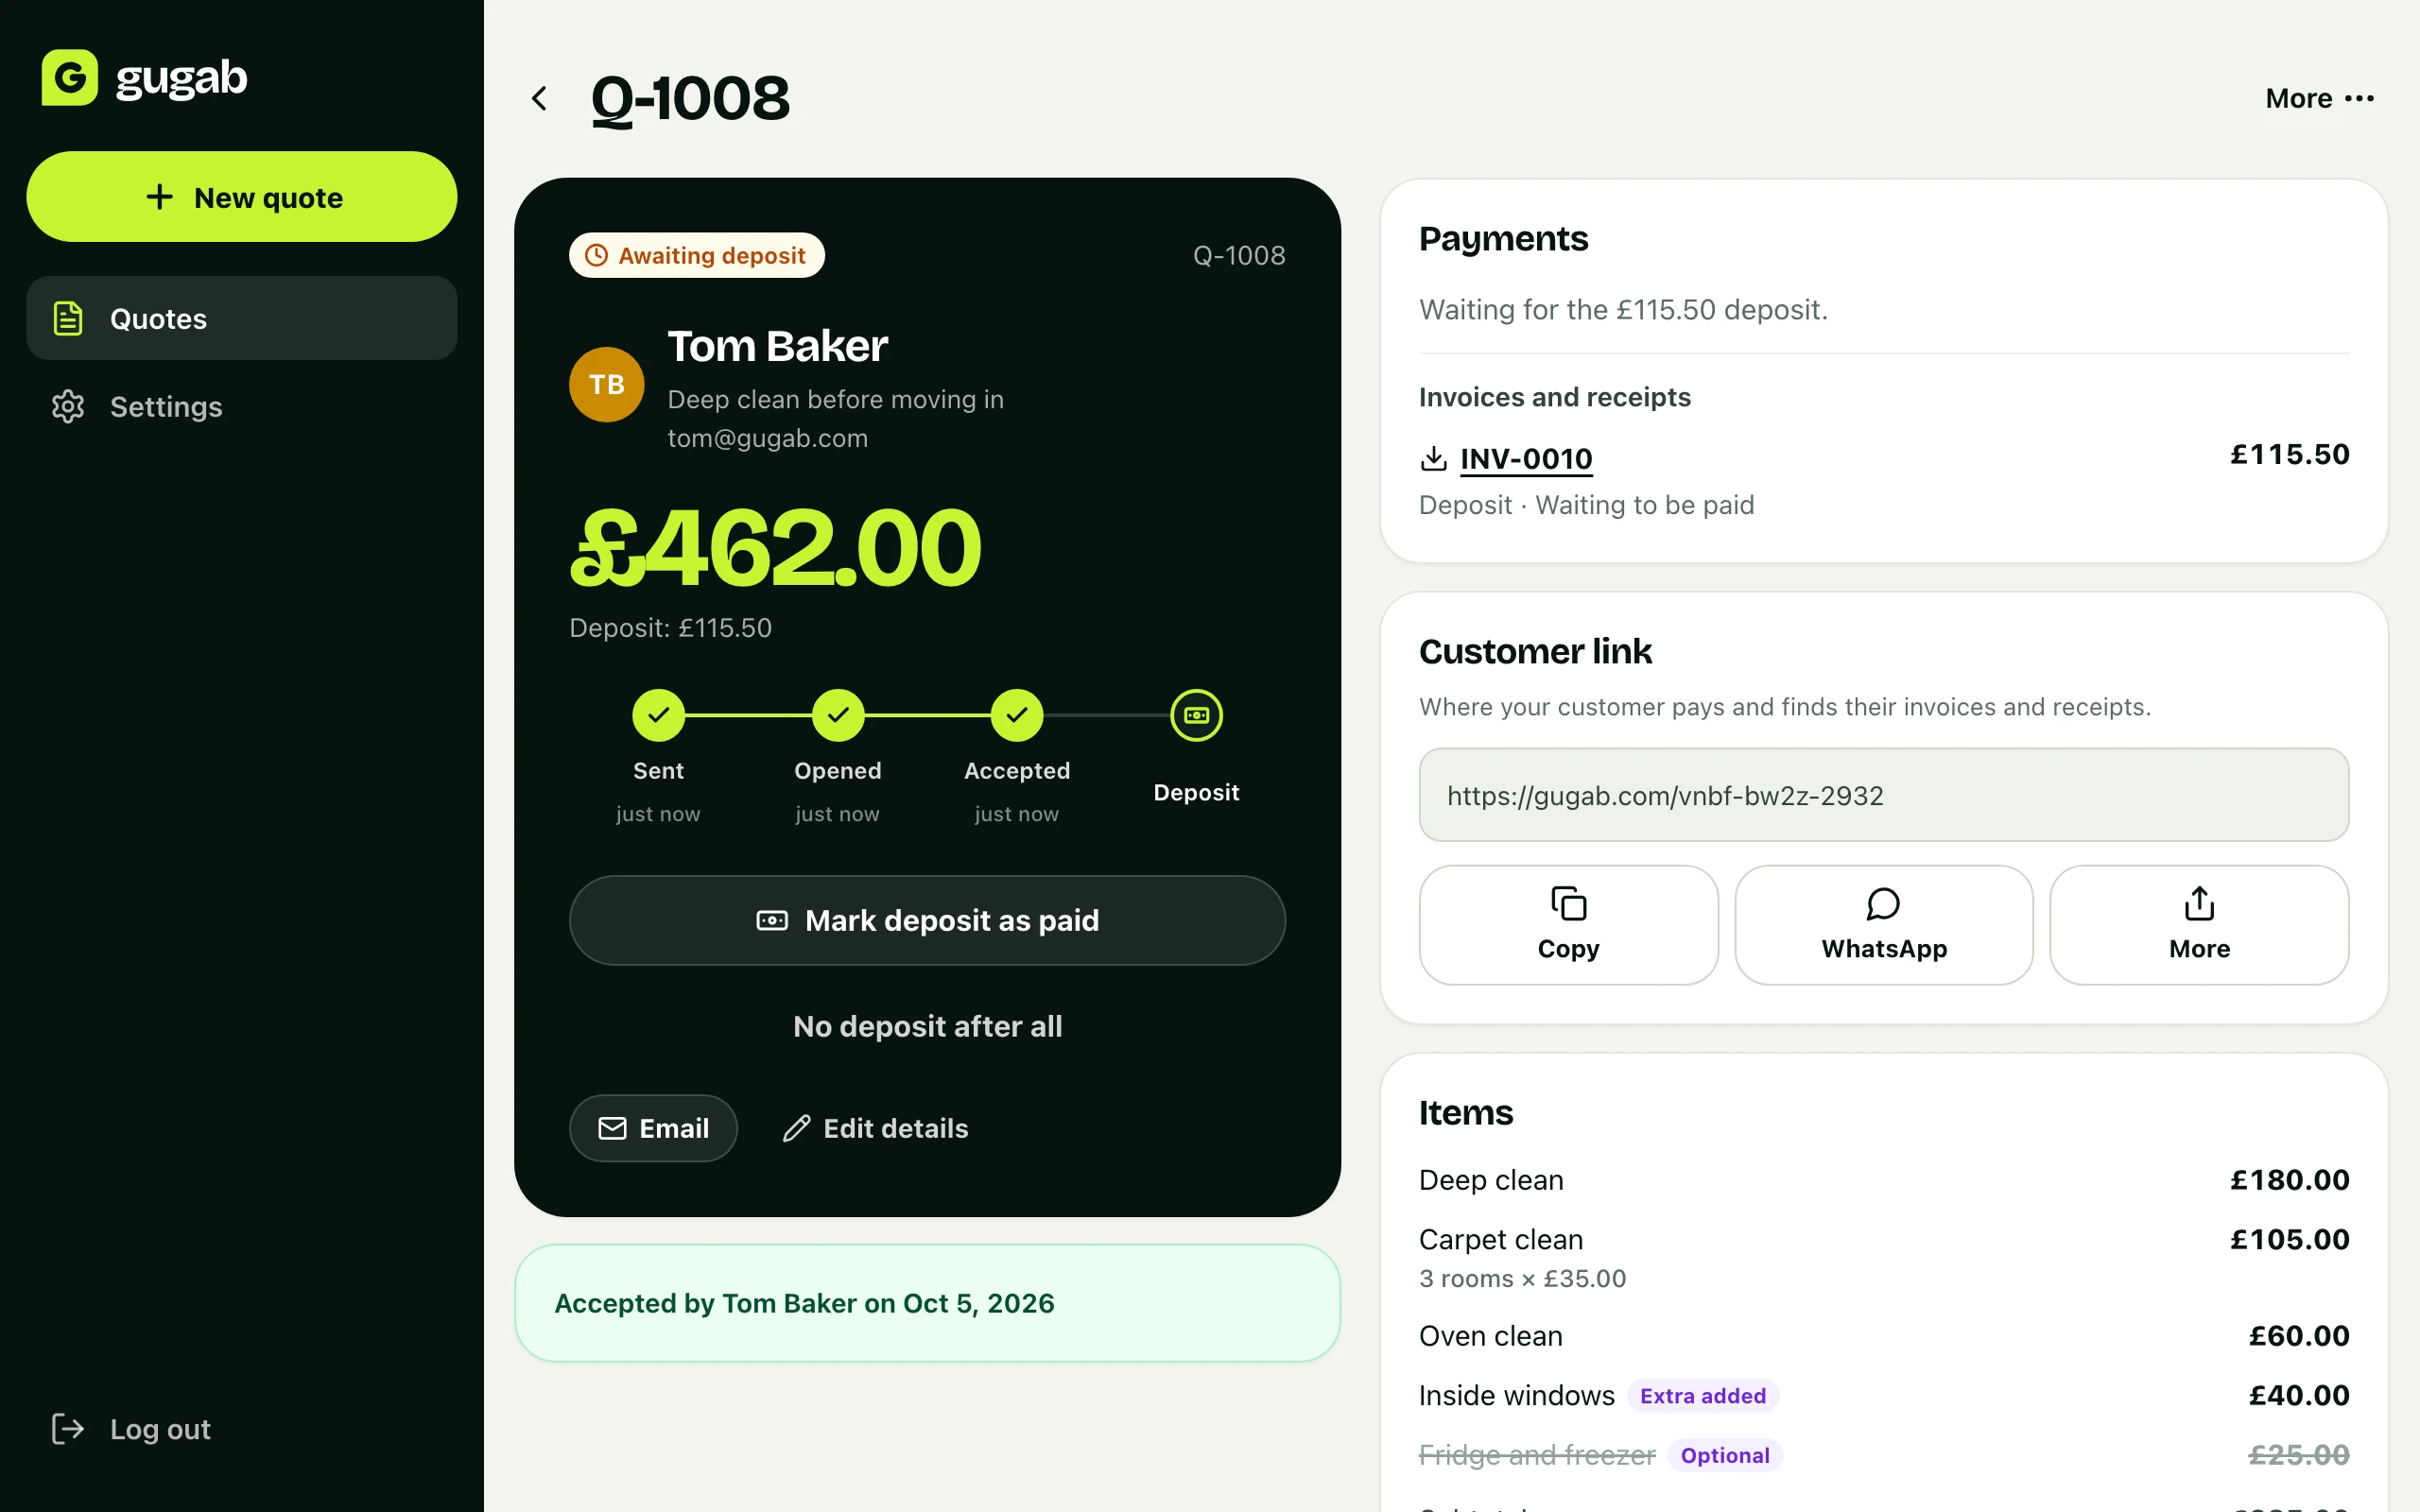Share the link via WhatsApp
This screenshot has height=1512, width=2420.
click(x=1883, y=925)
